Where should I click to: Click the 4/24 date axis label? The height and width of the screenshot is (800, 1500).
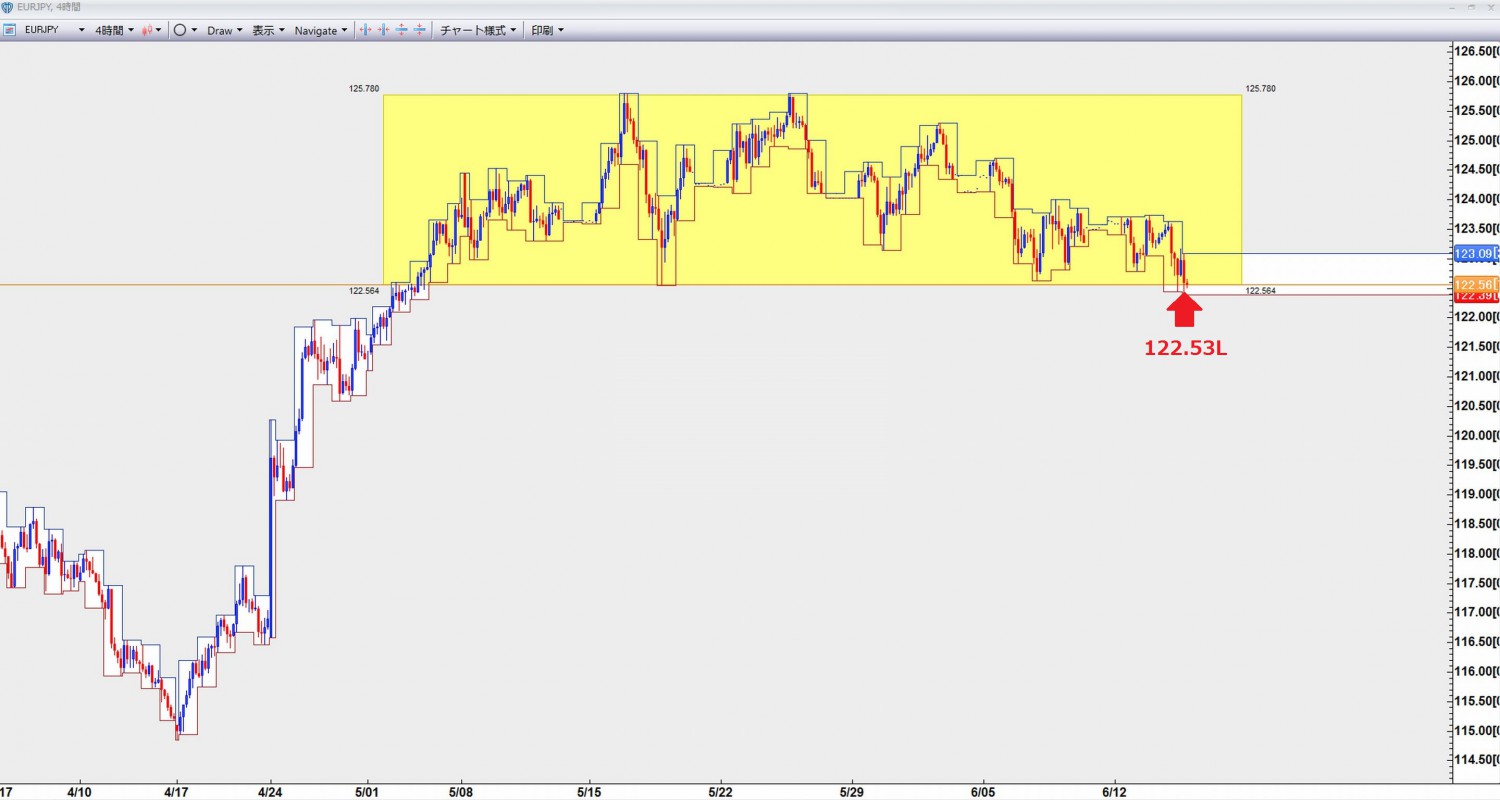coord(272,792)
